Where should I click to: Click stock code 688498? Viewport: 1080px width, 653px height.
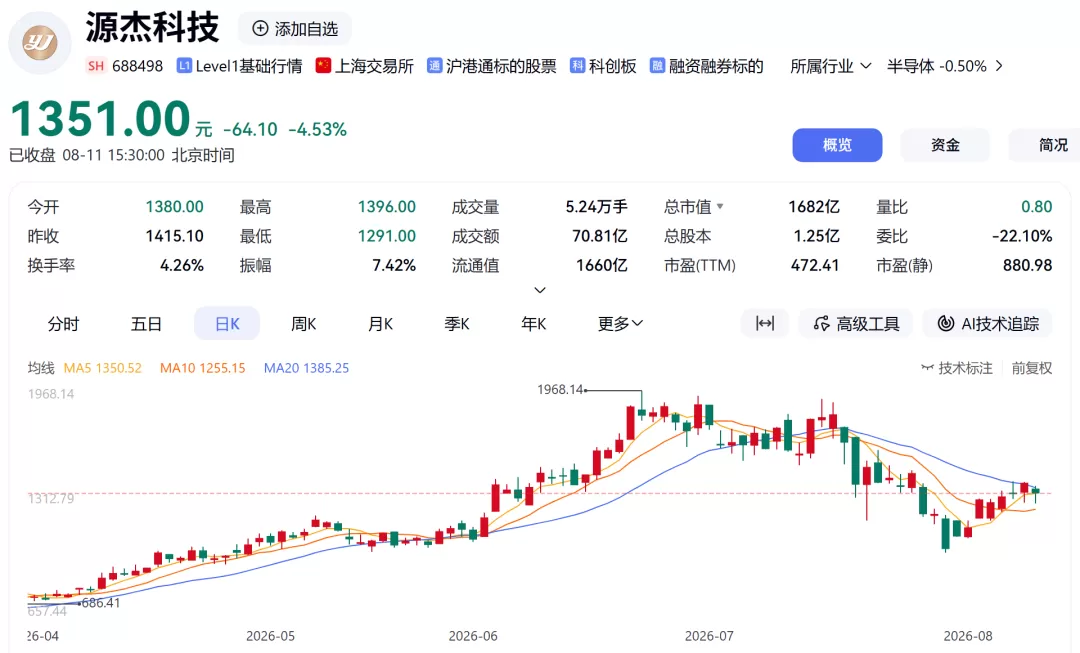point(137,66)
